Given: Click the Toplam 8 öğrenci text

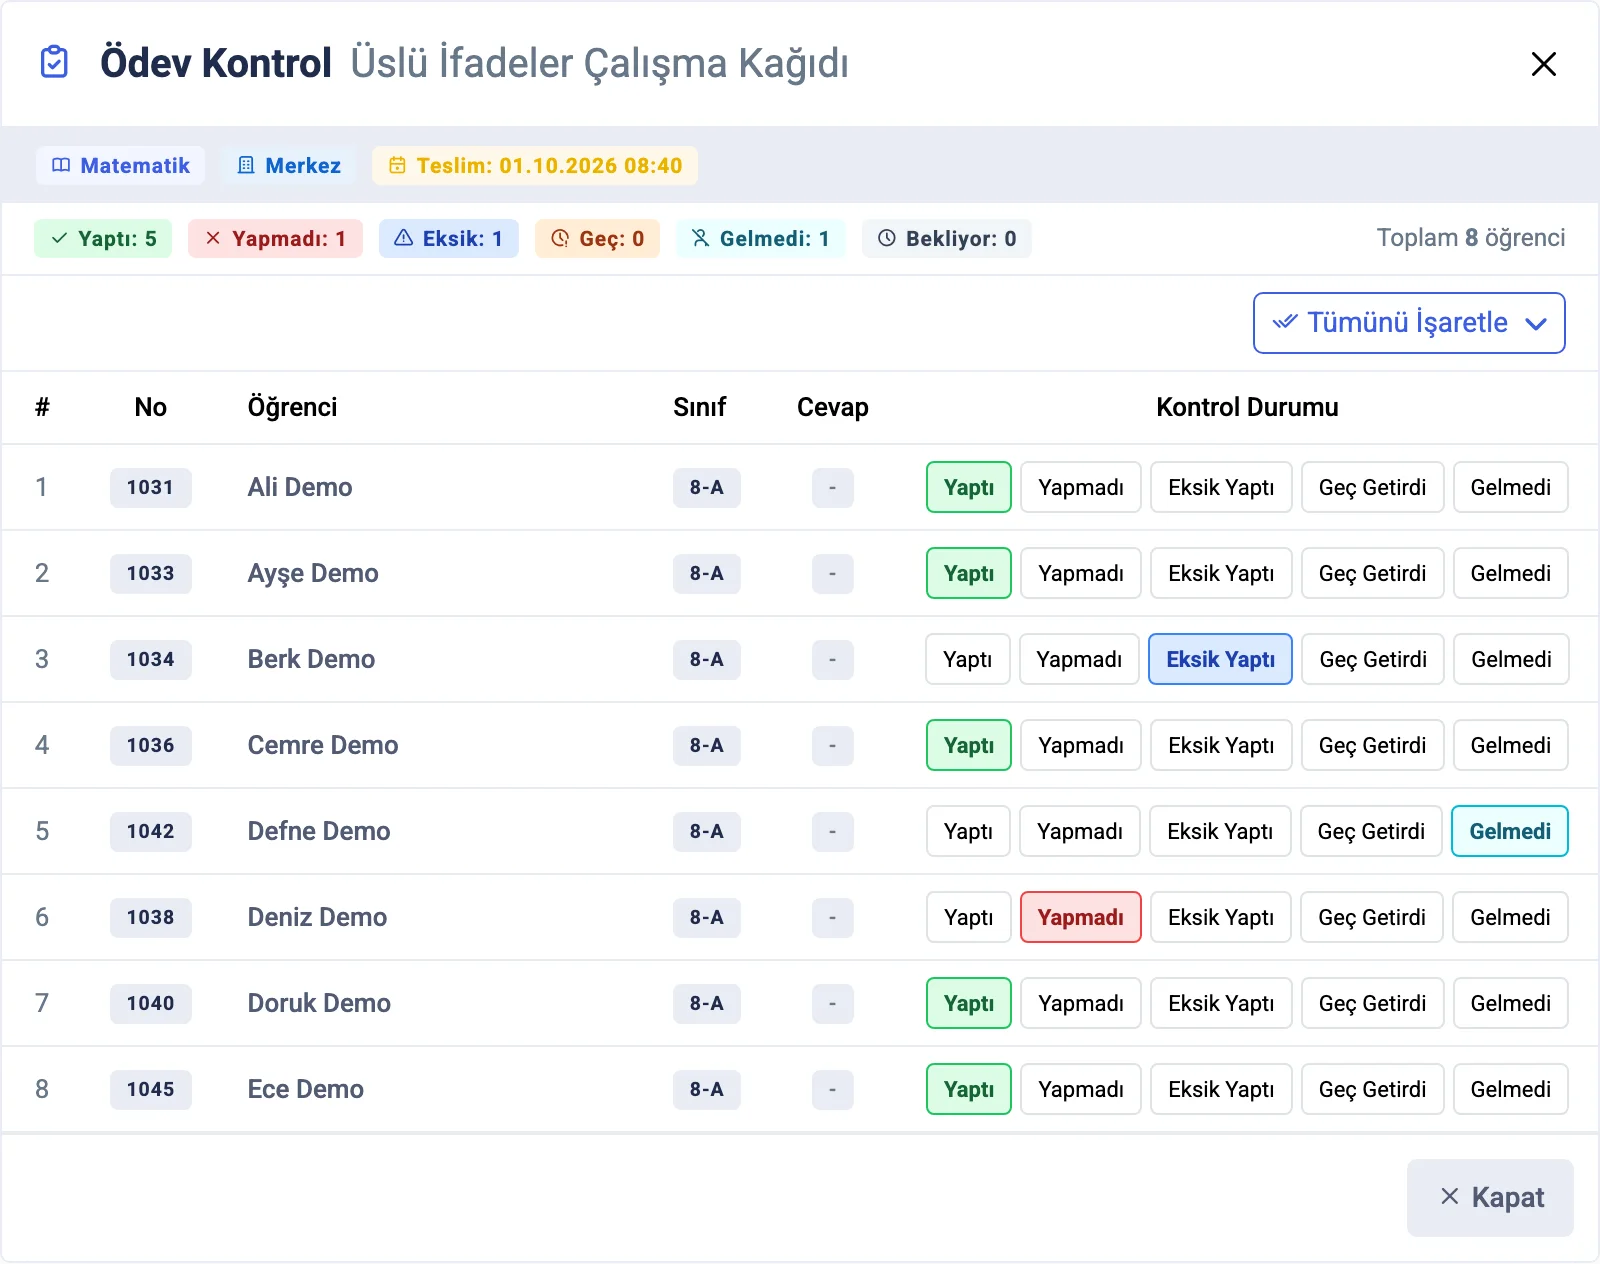Looking at the screenshot, I should click(1470, 238).
